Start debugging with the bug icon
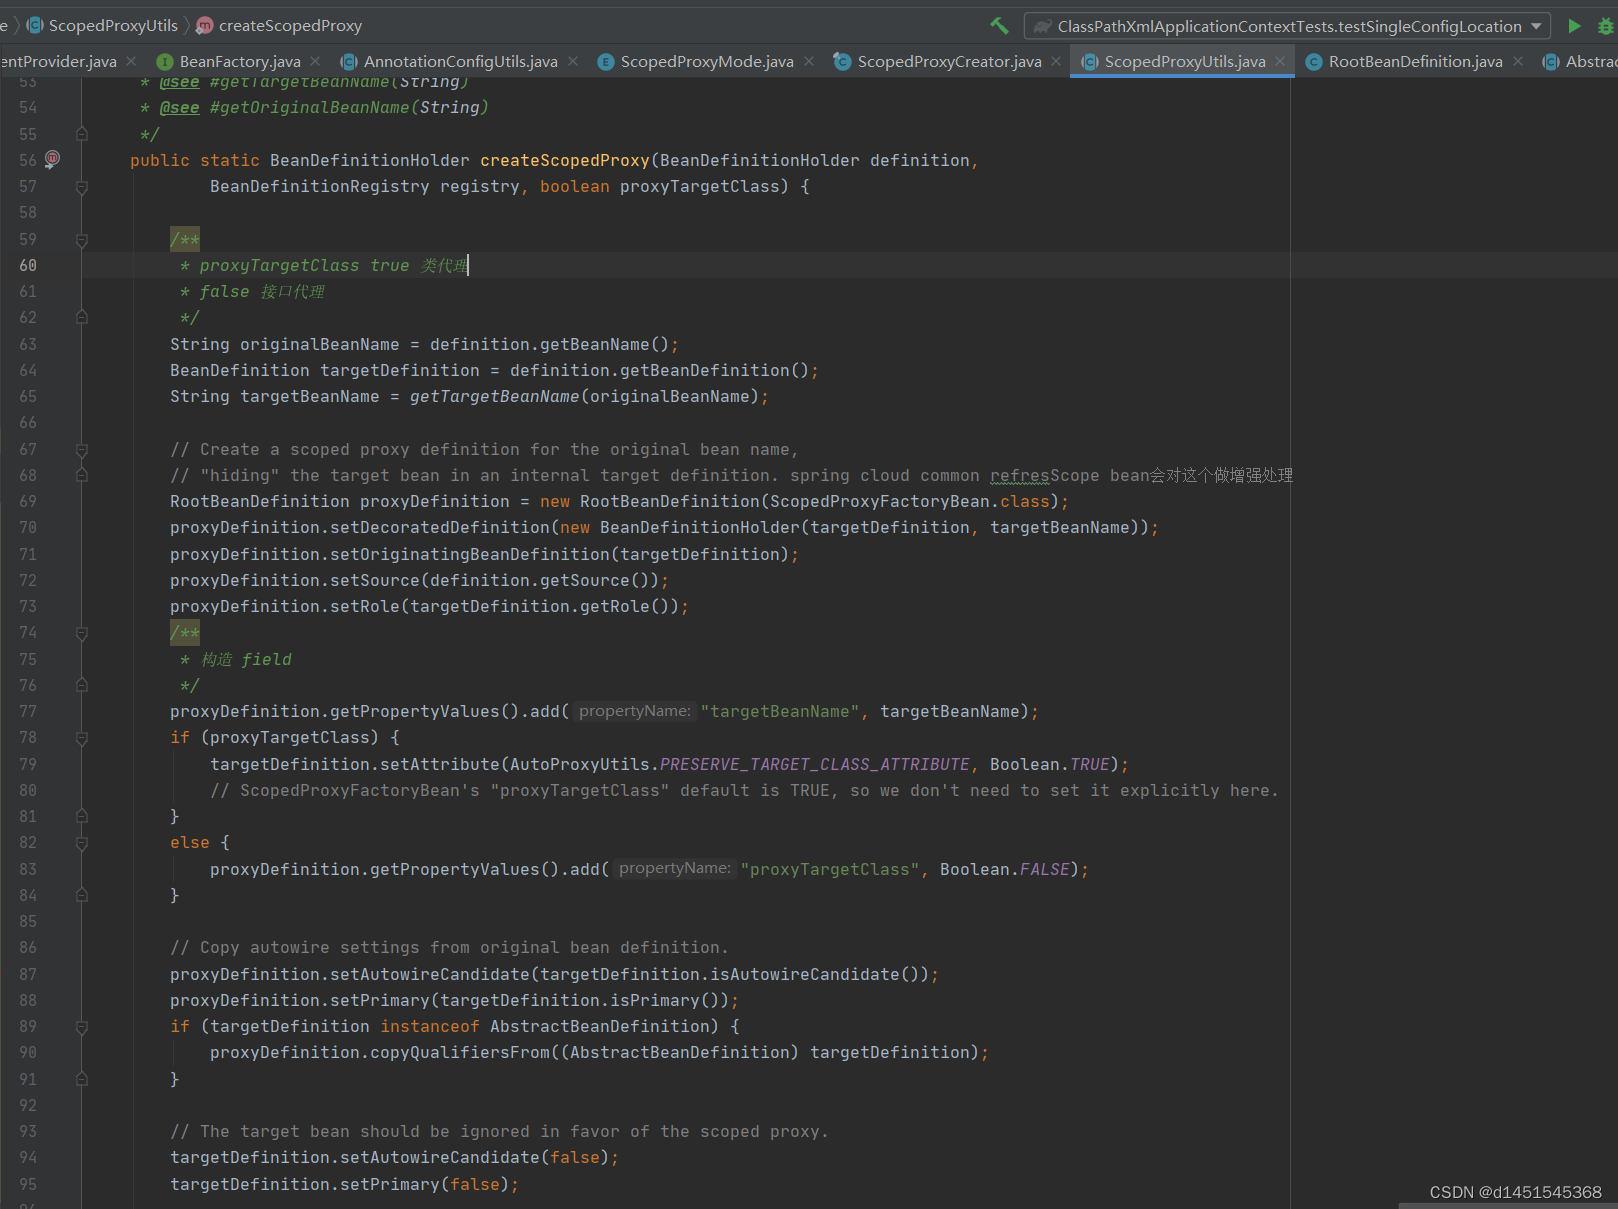 [1606, 26]
